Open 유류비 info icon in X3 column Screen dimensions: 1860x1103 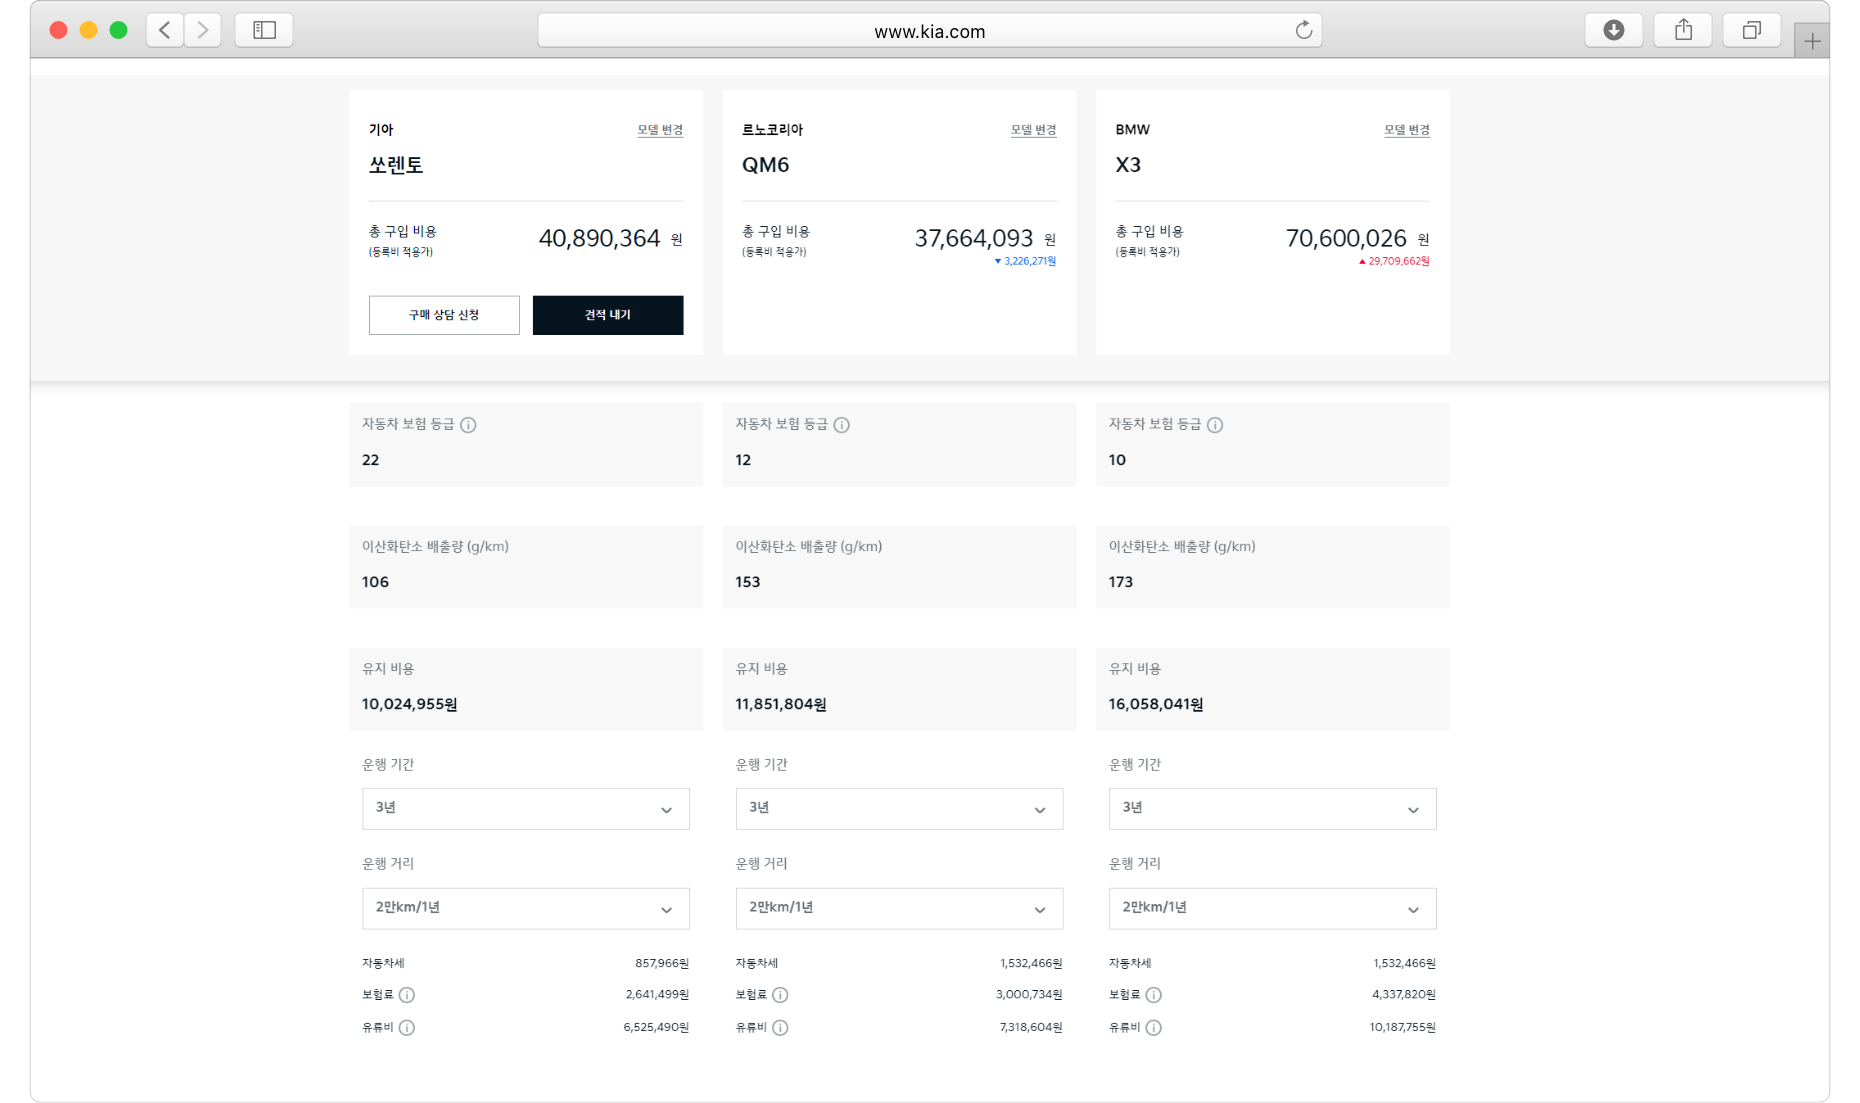pos(1154,1027)
